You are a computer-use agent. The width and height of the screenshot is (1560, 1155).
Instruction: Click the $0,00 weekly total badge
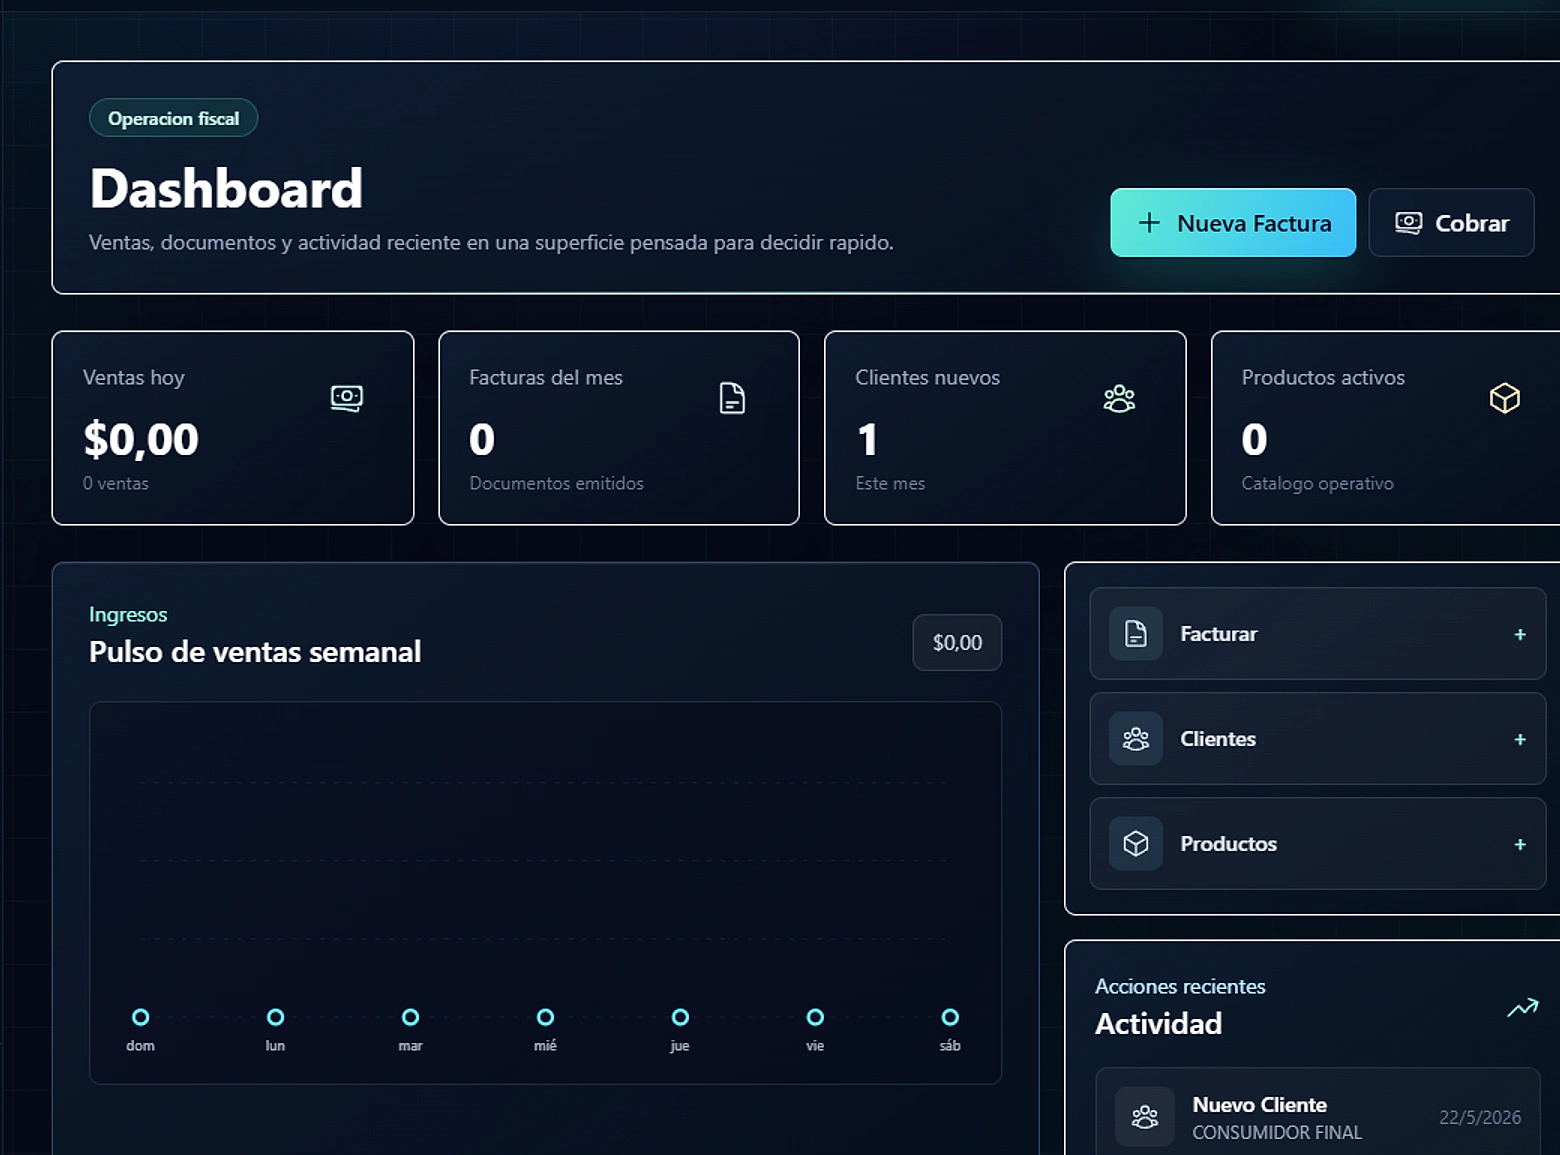pos(957,643)
